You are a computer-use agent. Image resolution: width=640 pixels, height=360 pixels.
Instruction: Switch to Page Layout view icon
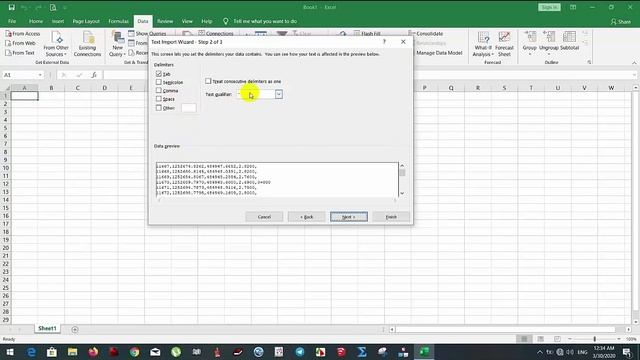coord(541,339)
